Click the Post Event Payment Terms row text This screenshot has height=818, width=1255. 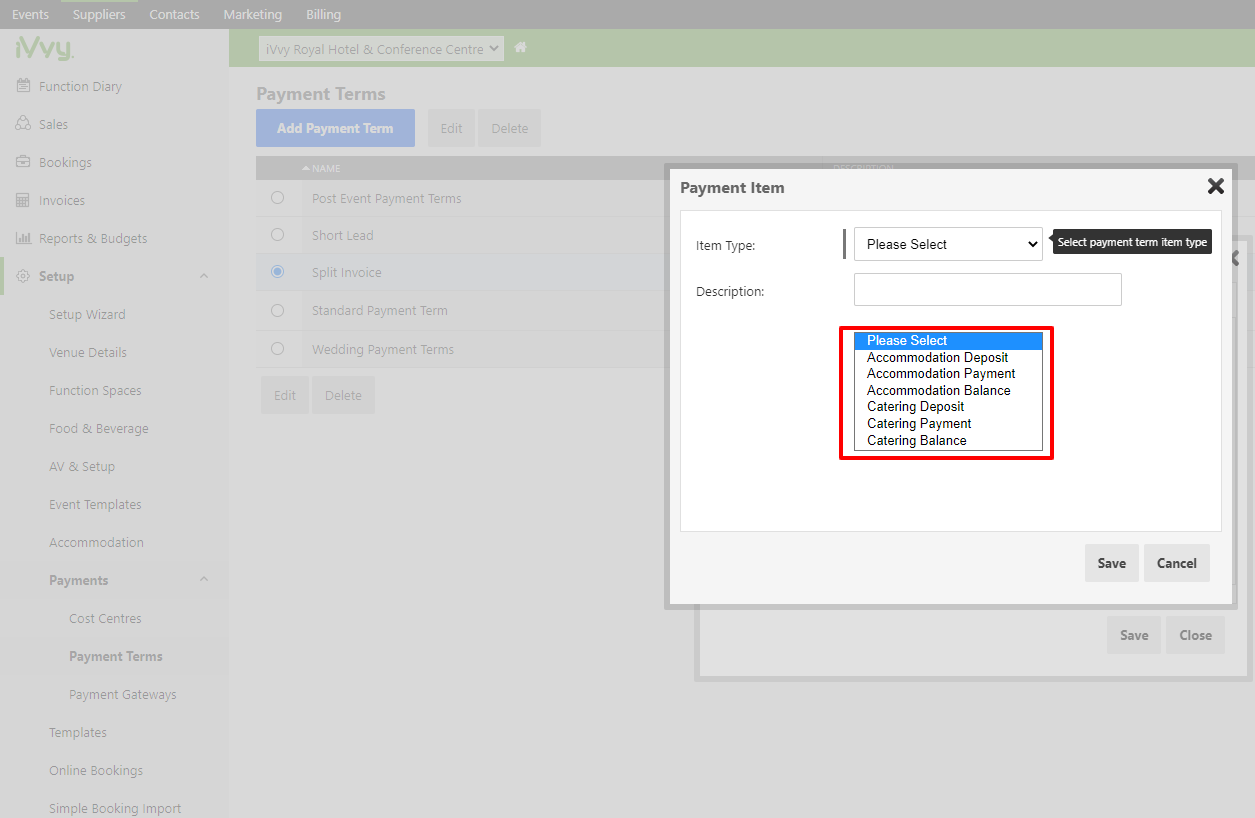coord(387,198)
